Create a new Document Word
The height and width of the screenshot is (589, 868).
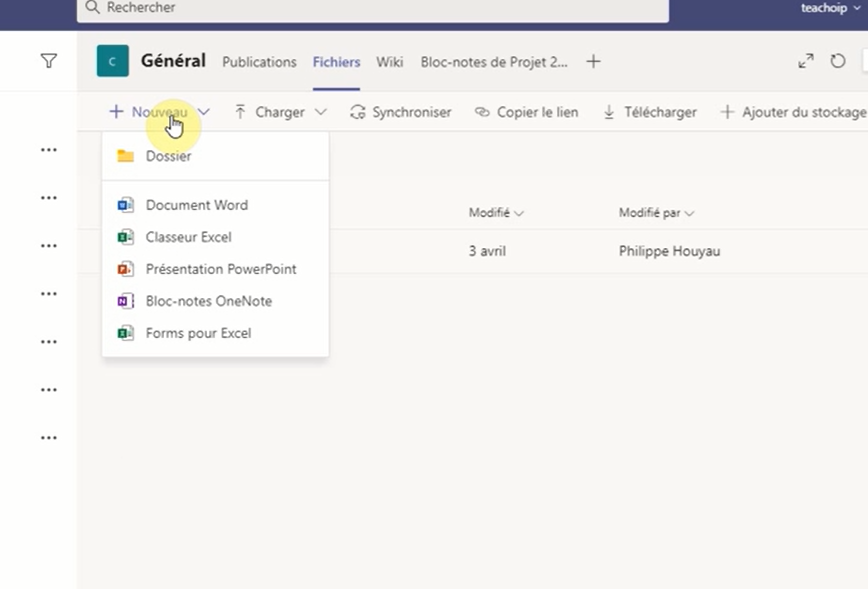(215, 205)
